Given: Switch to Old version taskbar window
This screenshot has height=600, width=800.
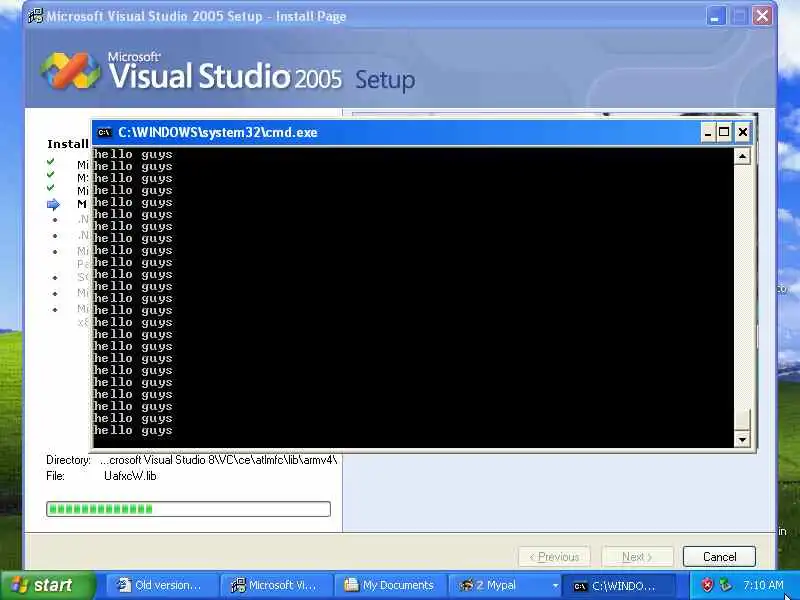Looking at the screenshot, I should 161,585.
